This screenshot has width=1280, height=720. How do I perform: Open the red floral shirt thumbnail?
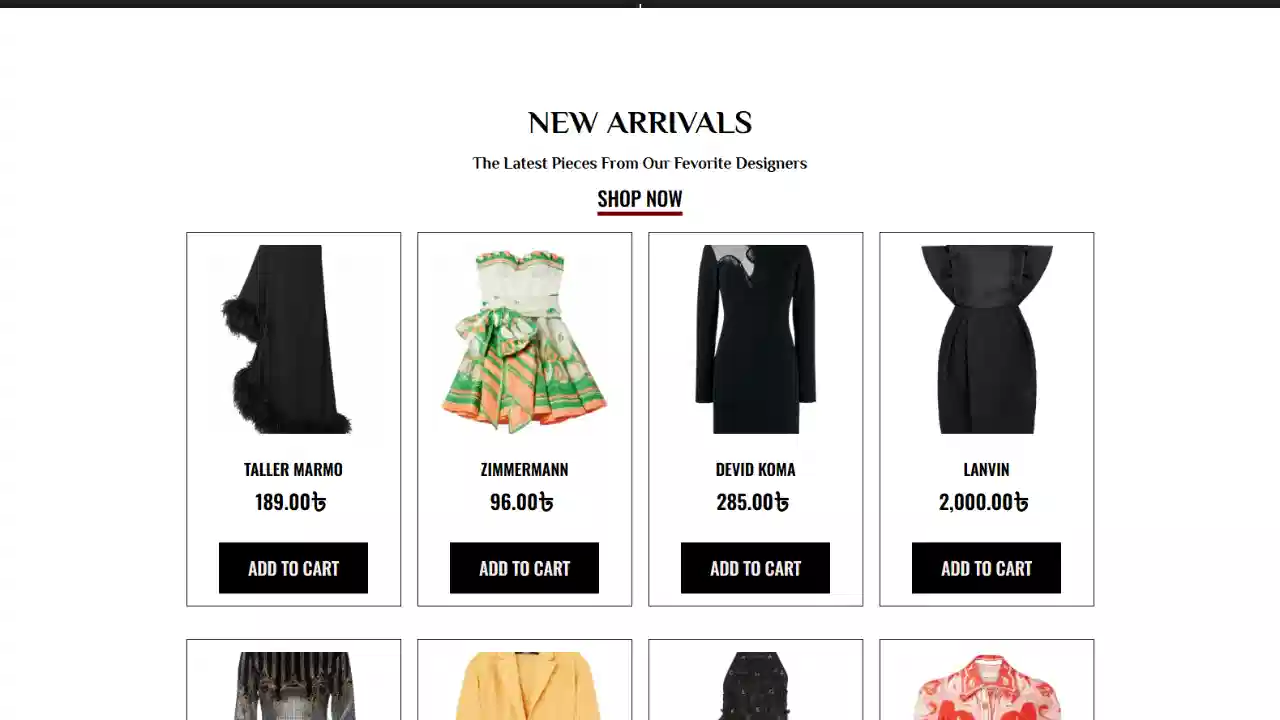986,686
